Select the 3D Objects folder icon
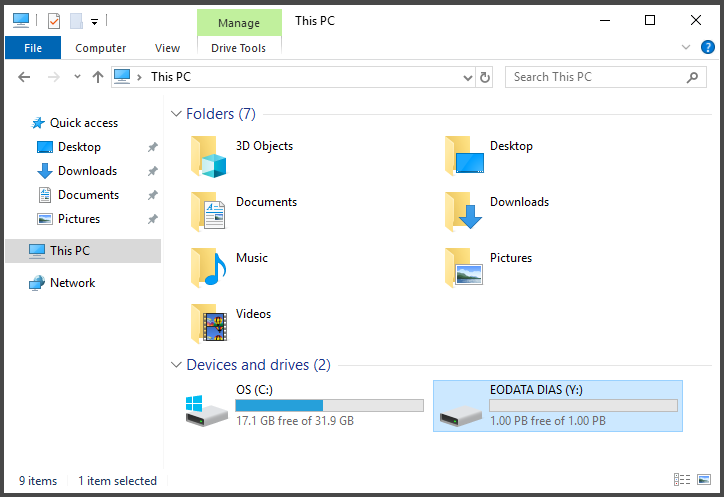This screenshot has height=497, width=724. (209, 157)
